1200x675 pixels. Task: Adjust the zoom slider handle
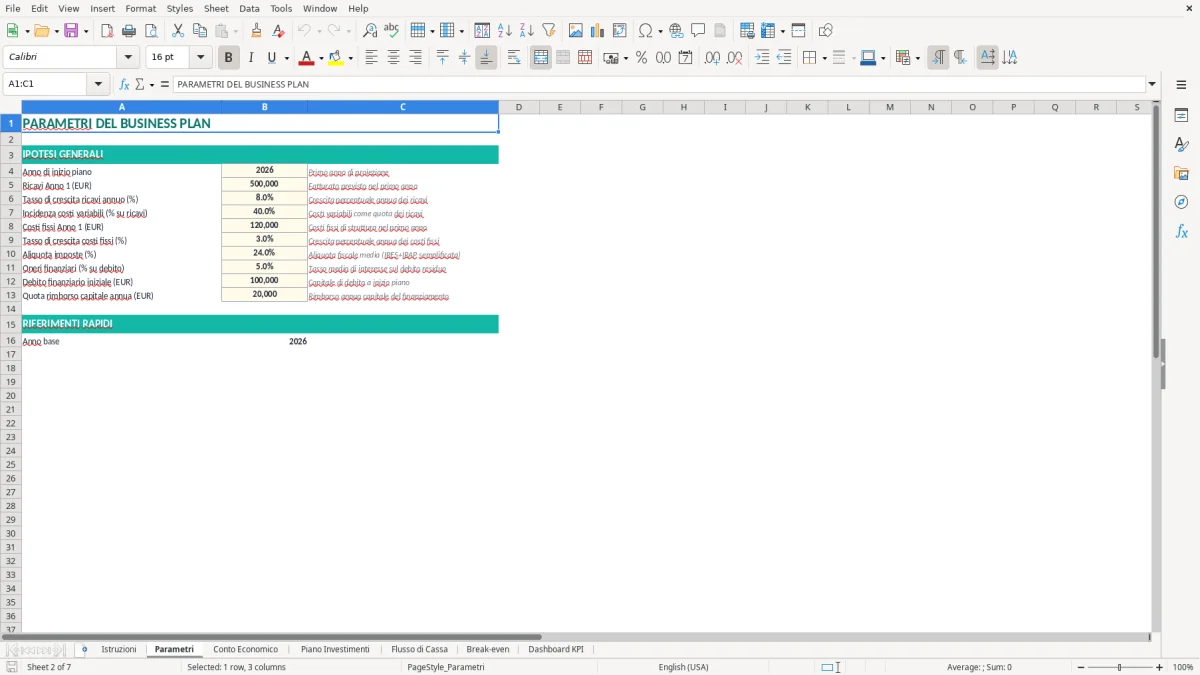click(x=1120, y=667)
